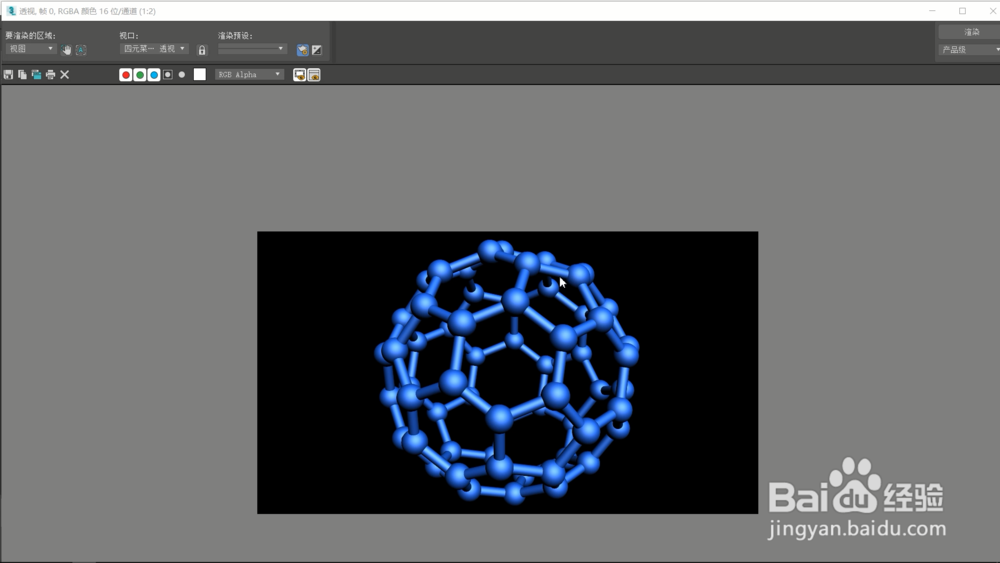Open the area to render dropdown
The image size is (1000, 563).
(31, 48)
